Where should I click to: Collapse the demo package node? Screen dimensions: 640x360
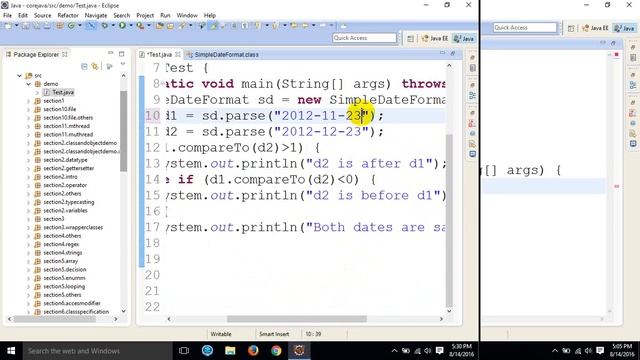point(28,84)
